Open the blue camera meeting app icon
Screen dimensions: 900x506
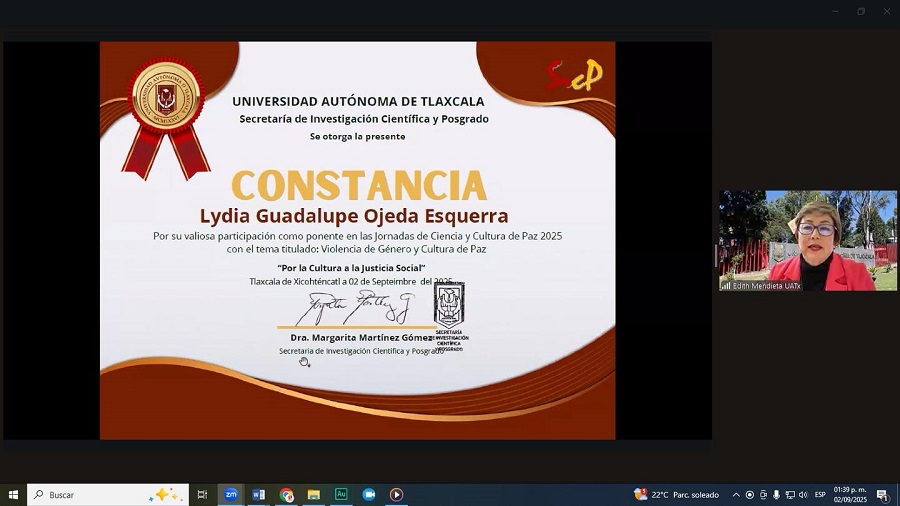(368, 495)
